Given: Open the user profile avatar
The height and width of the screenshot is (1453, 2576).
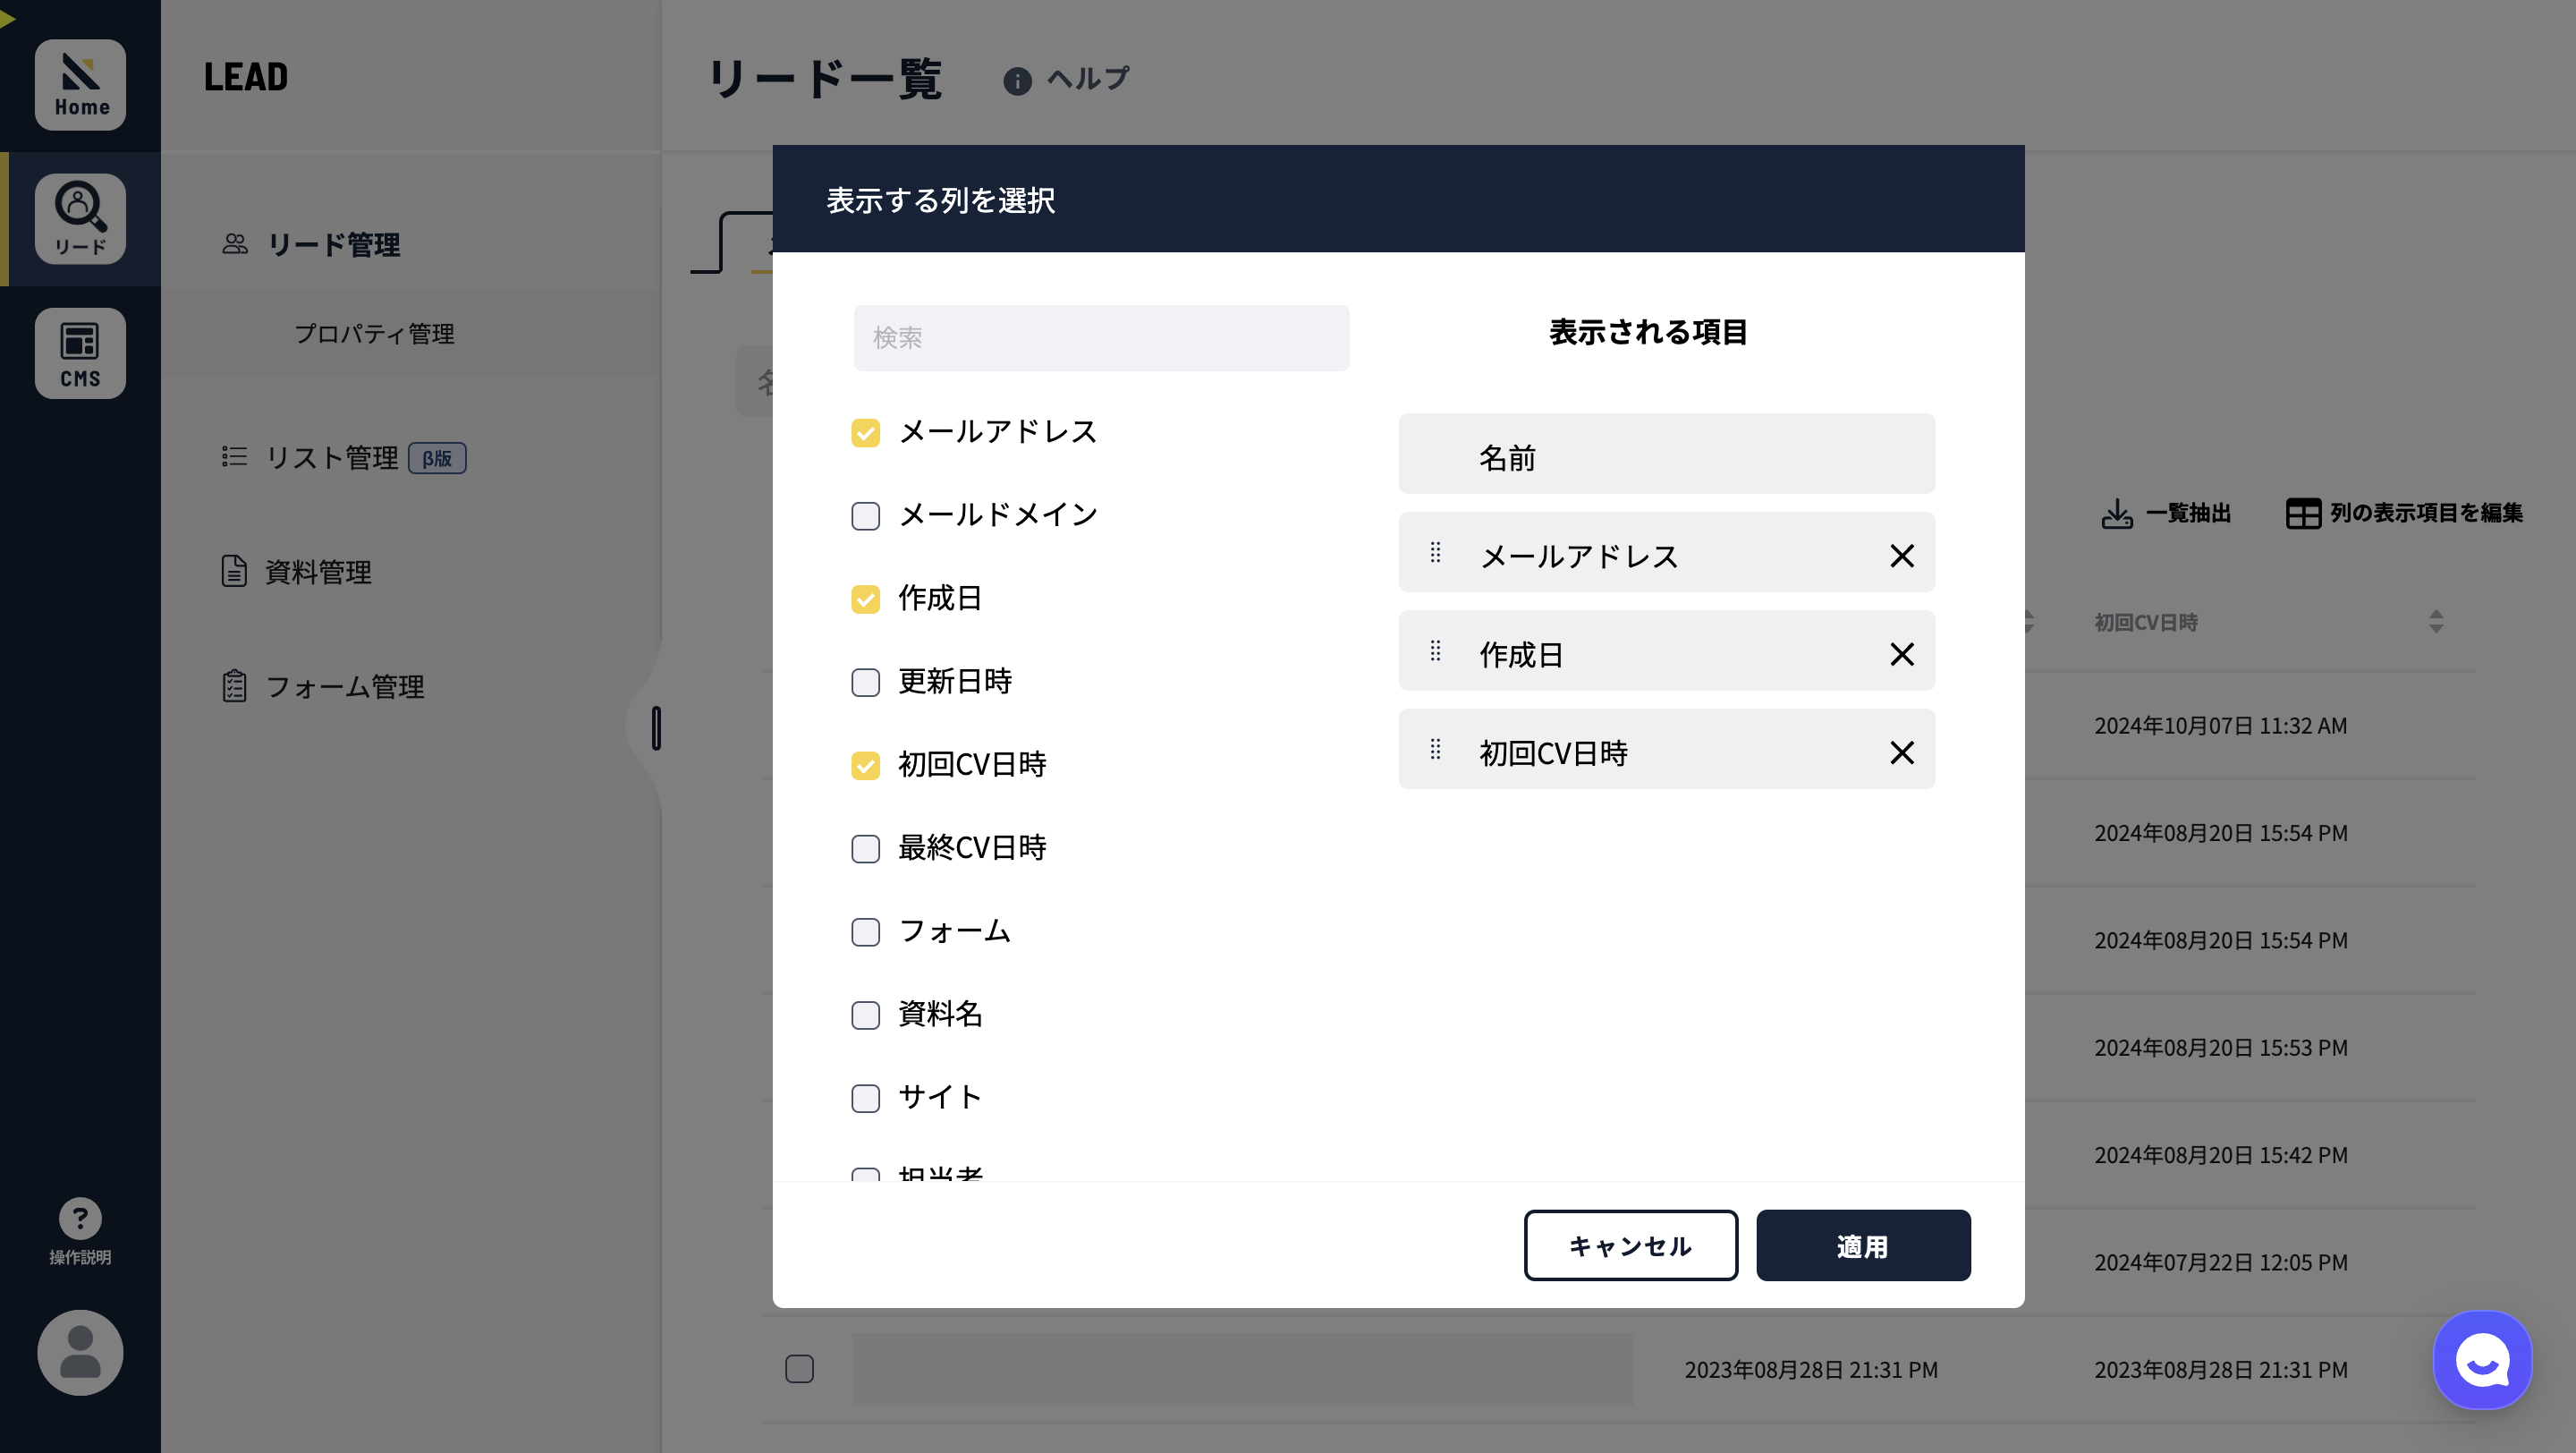Looking at the screenshot, I should (80, 1352).
